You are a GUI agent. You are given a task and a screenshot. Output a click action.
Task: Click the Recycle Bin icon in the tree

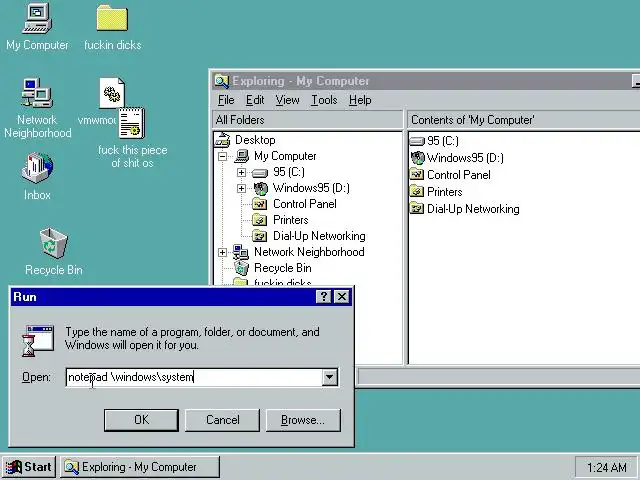point(241,268)
